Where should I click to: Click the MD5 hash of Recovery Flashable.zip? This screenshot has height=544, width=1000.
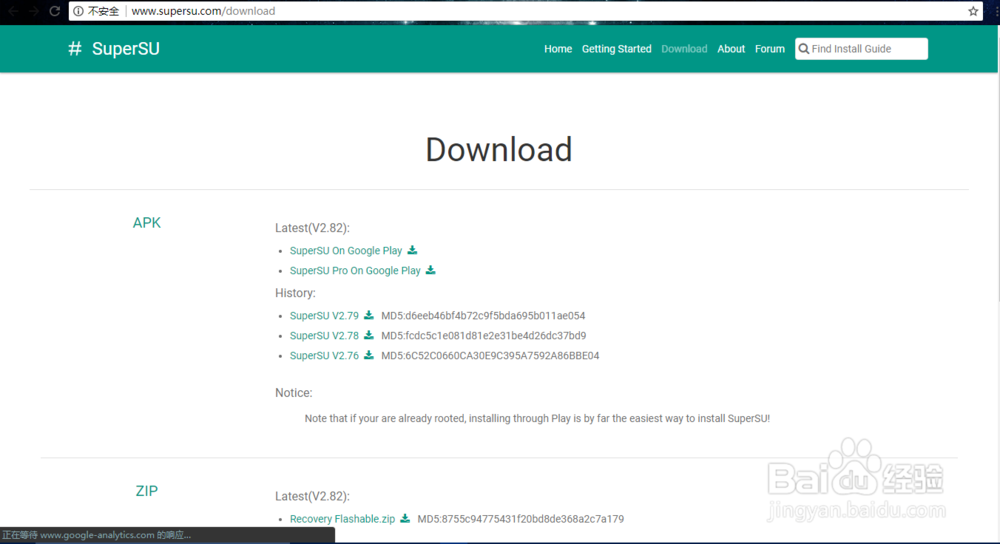coord(520,519)
